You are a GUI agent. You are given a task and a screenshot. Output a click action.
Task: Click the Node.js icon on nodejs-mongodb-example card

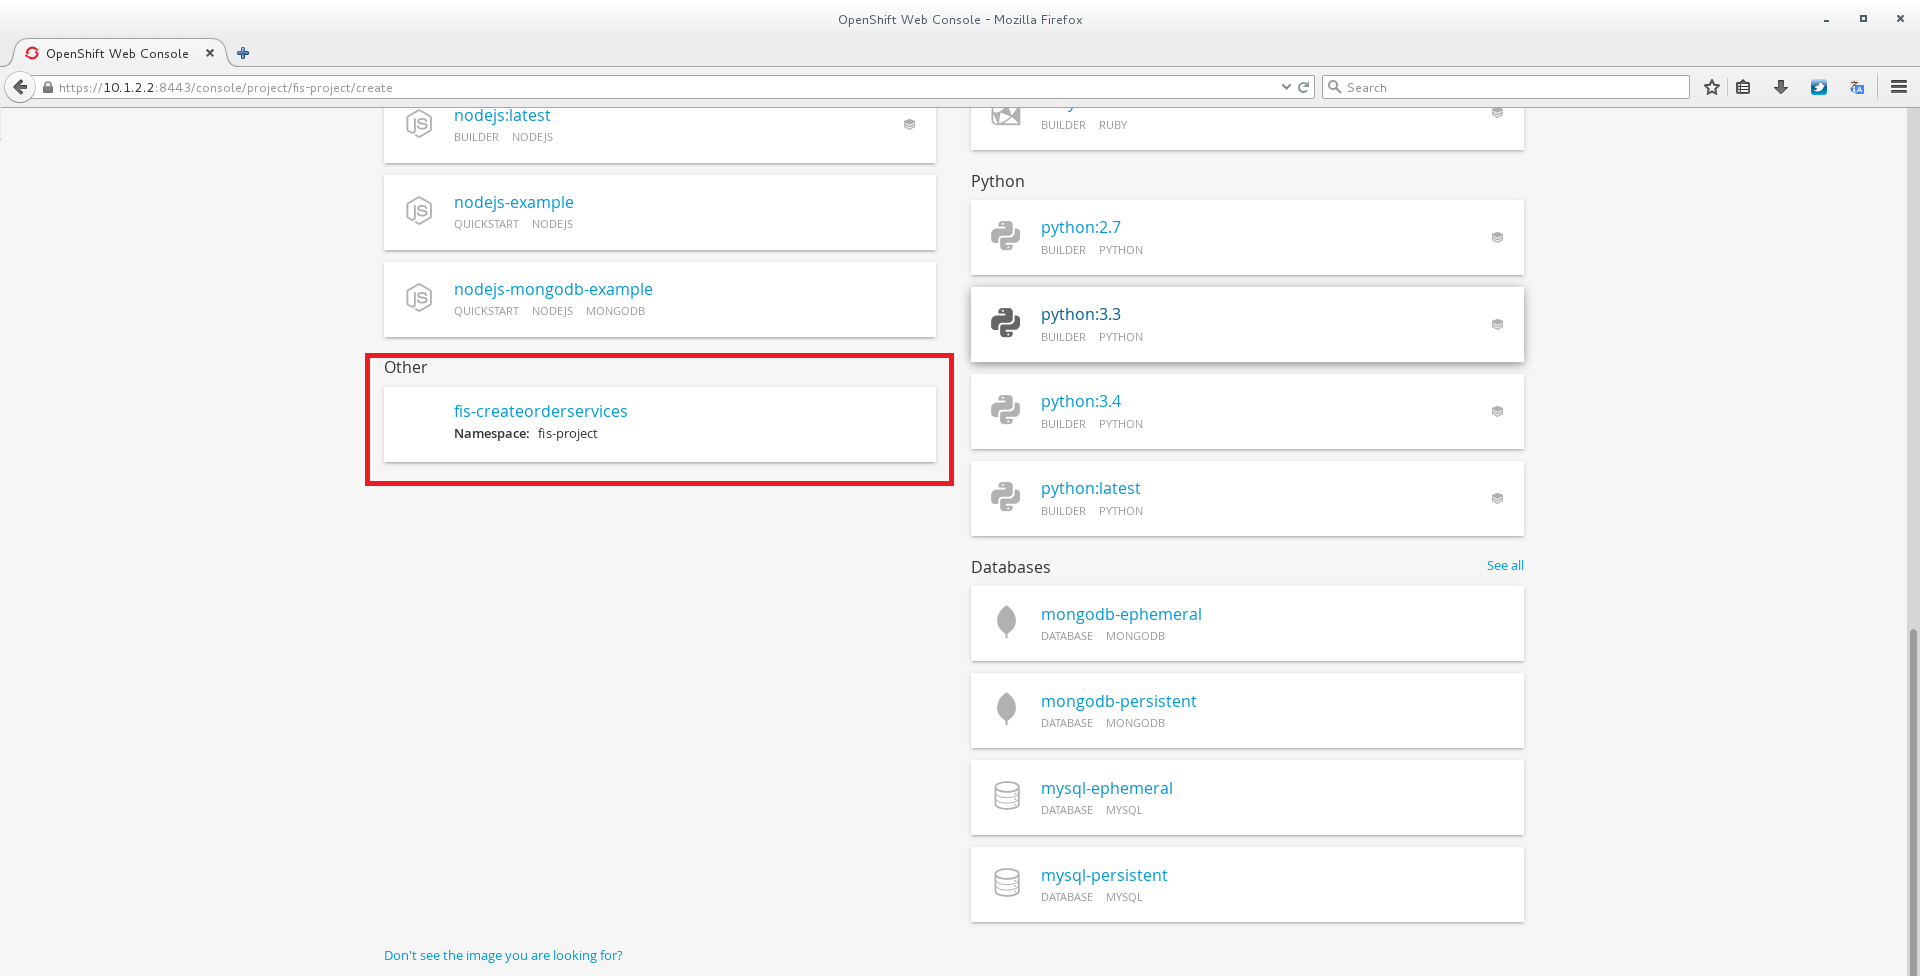tap(419, 298)
